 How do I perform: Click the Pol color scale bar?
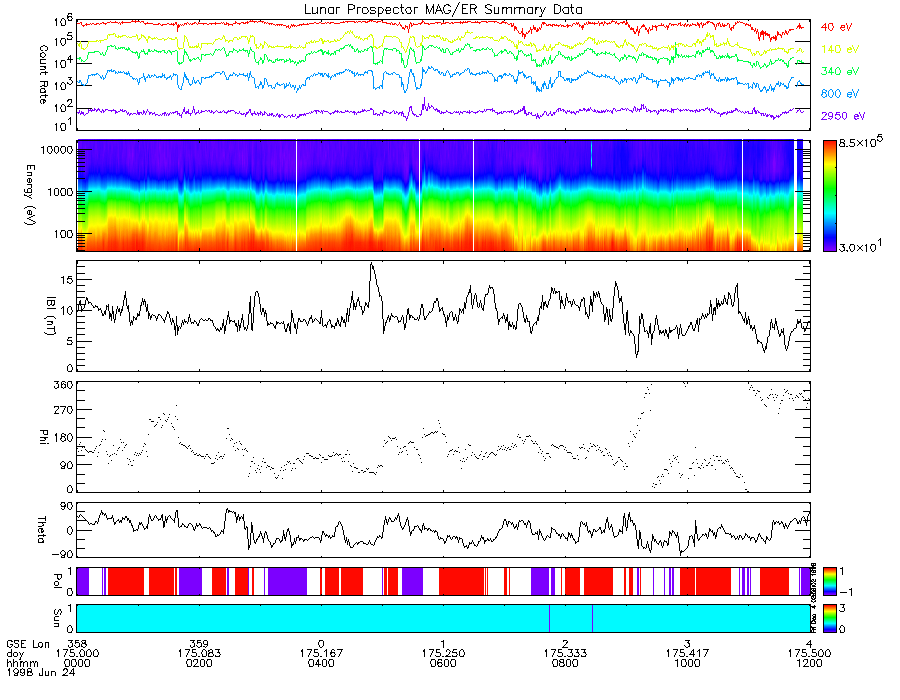(x=829, y=582)
